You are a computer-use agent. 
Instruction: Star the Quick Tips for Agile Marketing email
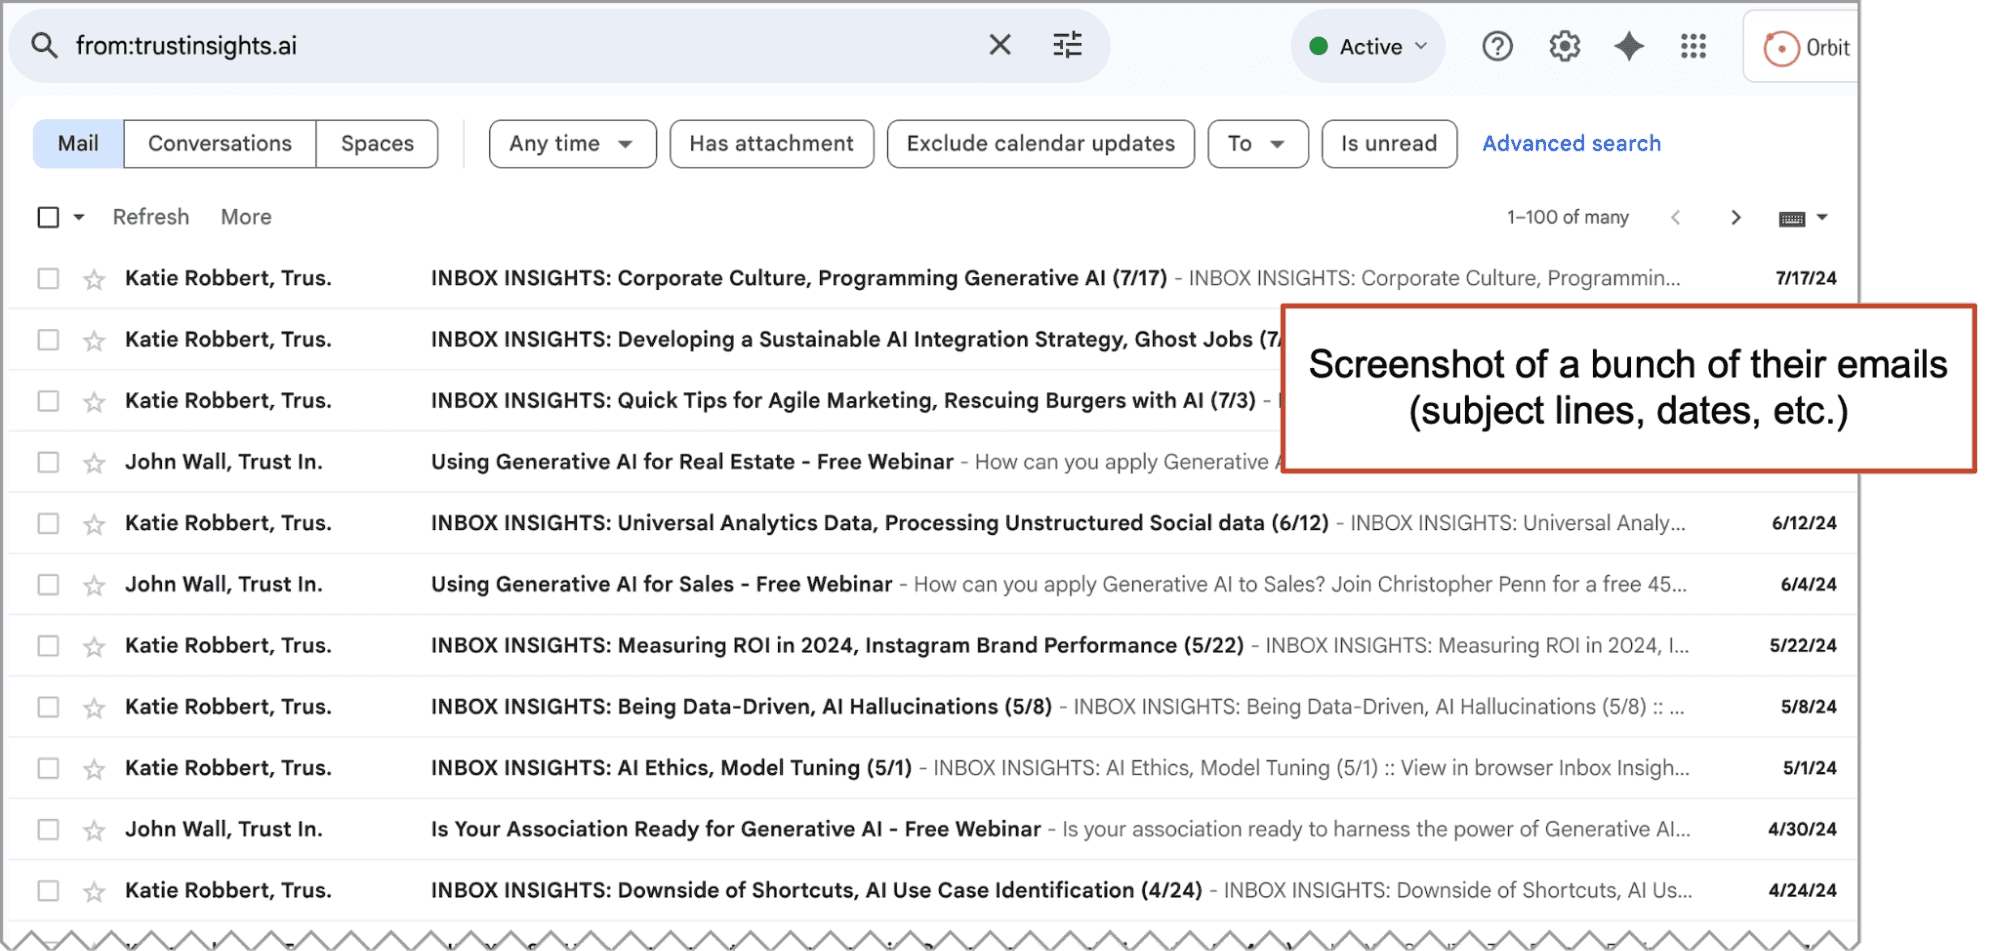94,401
